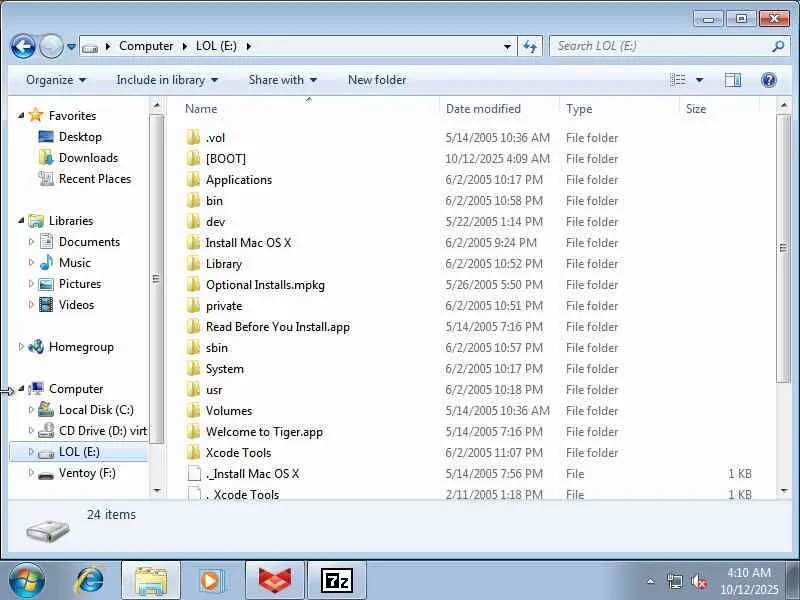Open the Share with menu
The image size is (800, 600).
(x=282, y=80)
